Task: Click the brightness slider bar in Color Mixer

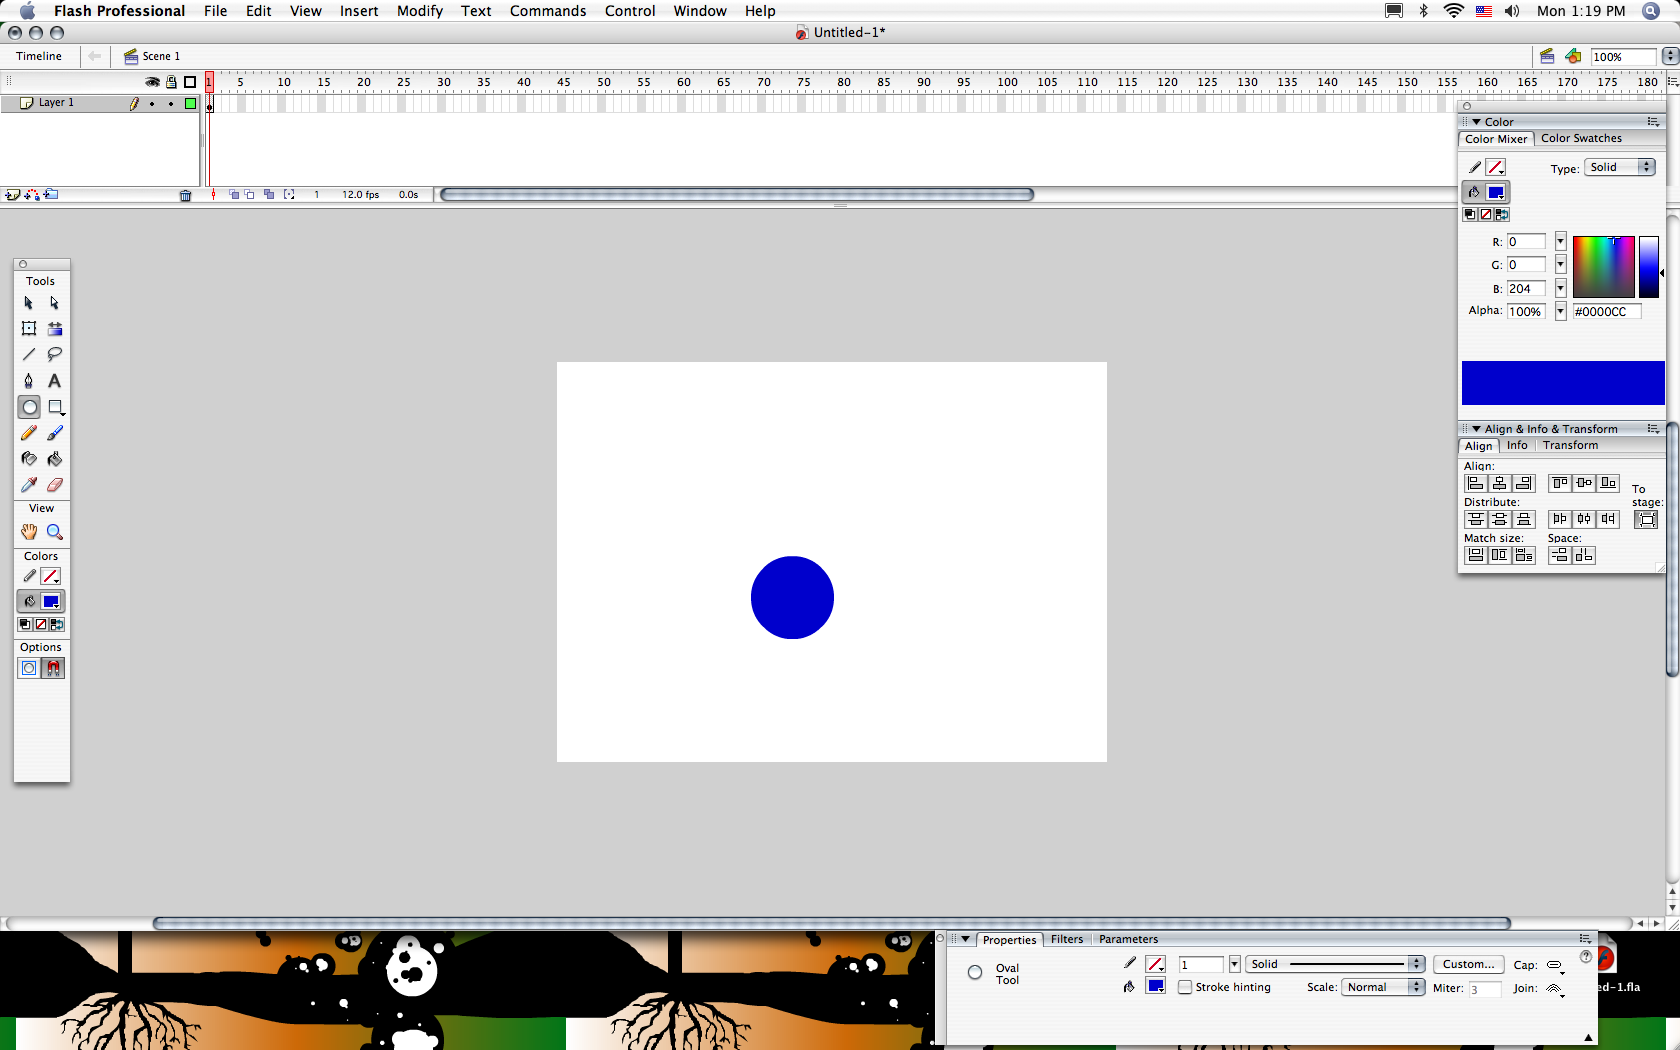Action: click(x=1648, y=267)
